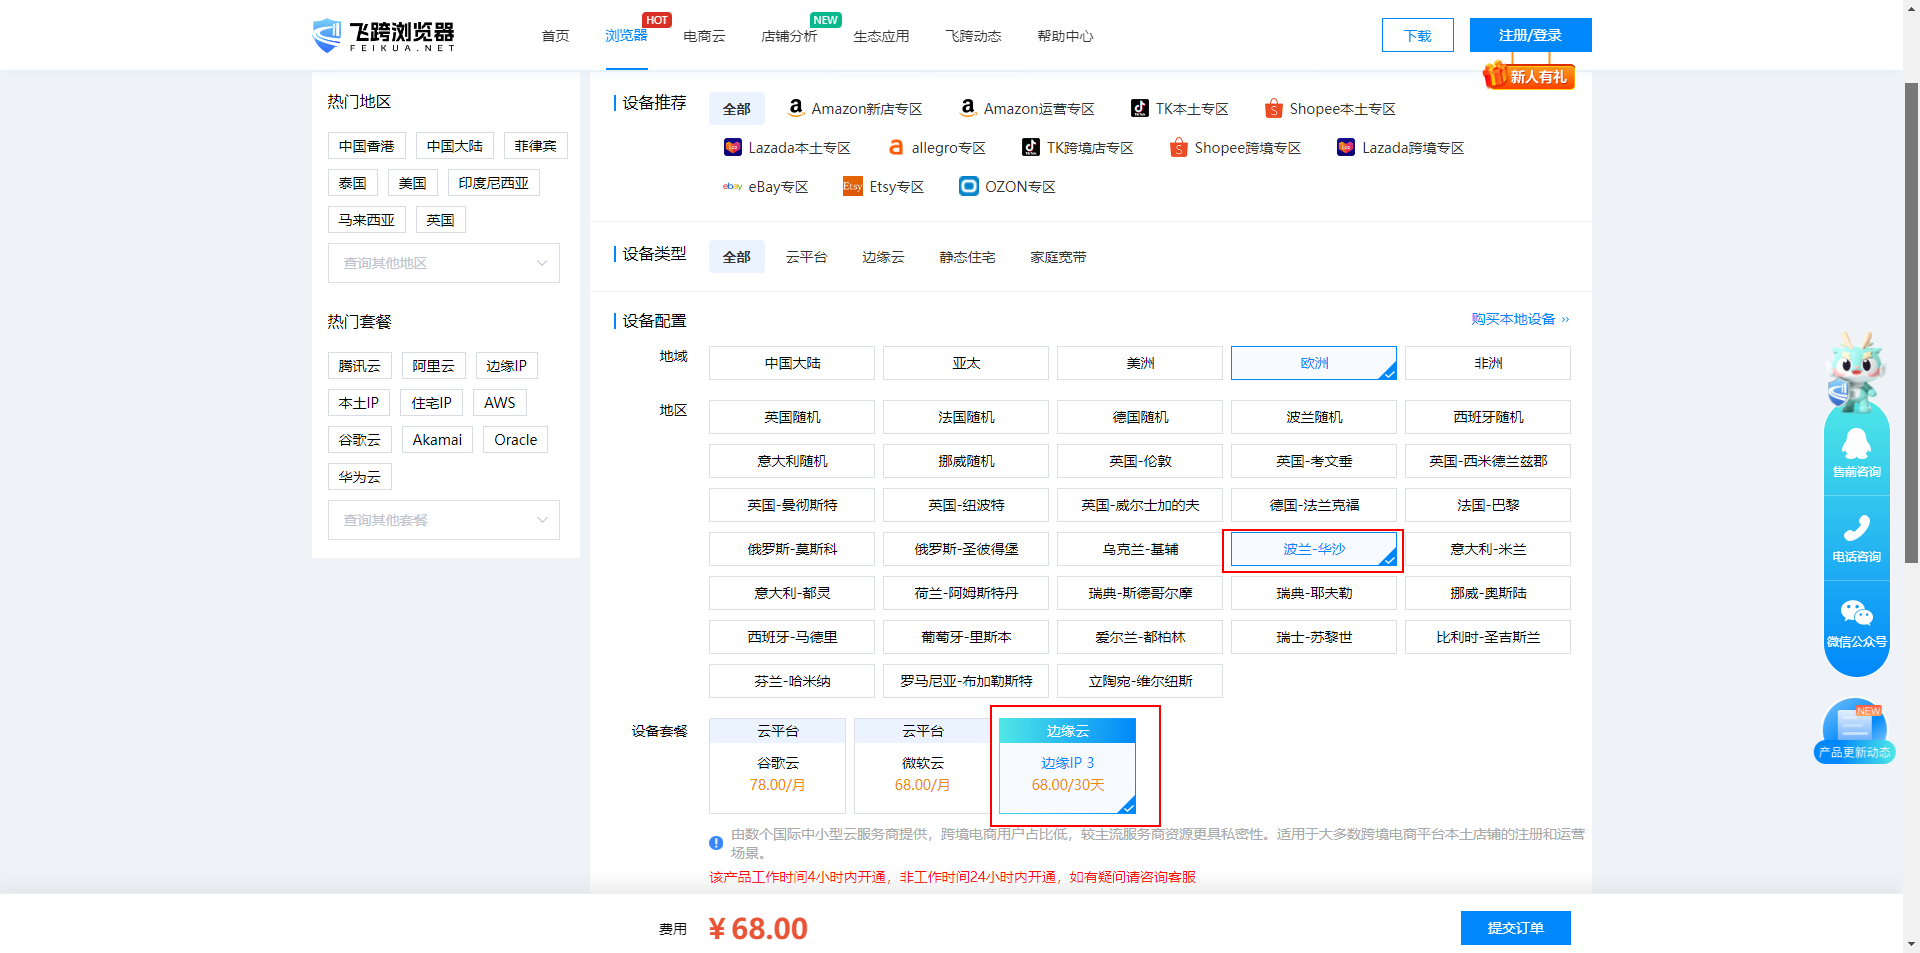Click the Feikua browser shield logo
This screenshot has width=1920, height=953.
pyautogui.click(x=327, y=35)
